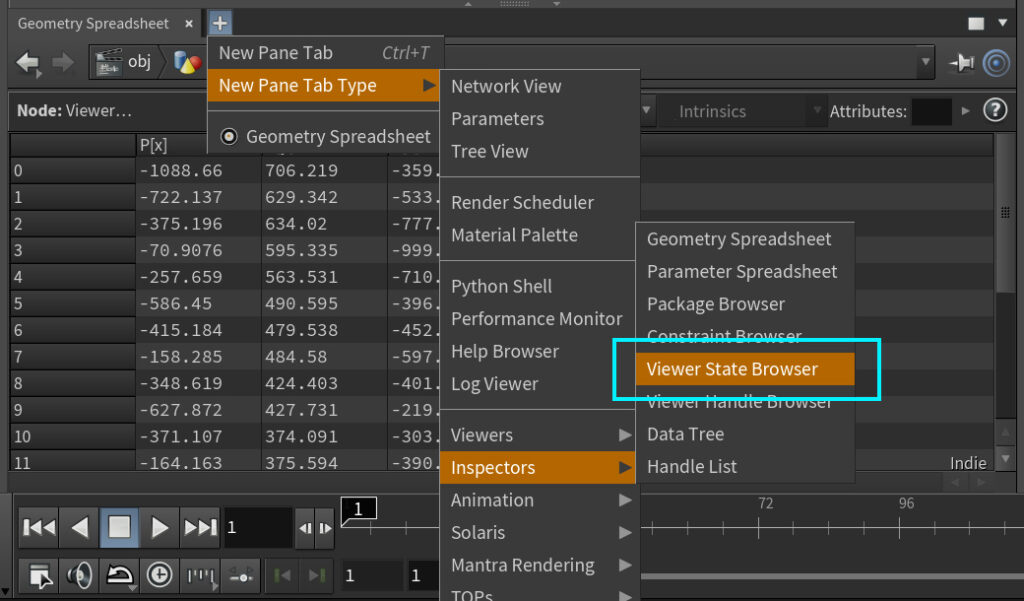Choose Python Shell from pane type menu
Viewport: 1024px width, 601px height.
pyautogui.click(x=501, y=286)
